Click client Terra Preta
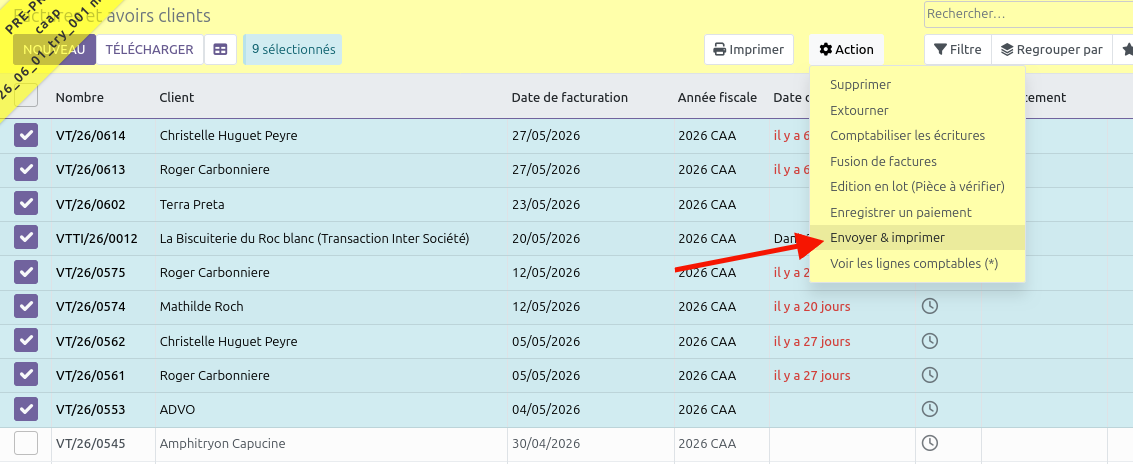Screen dimensions: 1133x464 pyautogui.click(x=192, y=205)
